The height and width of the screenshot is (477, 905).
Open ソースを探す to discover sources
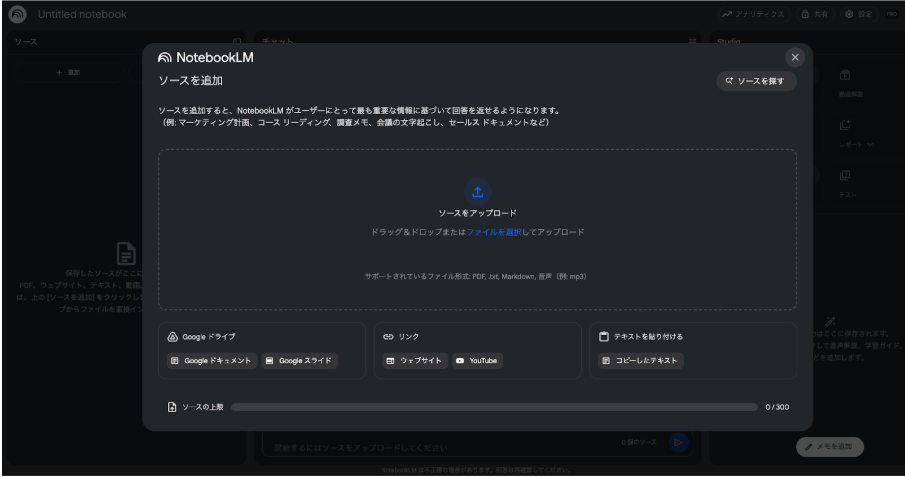click(756, 81)
